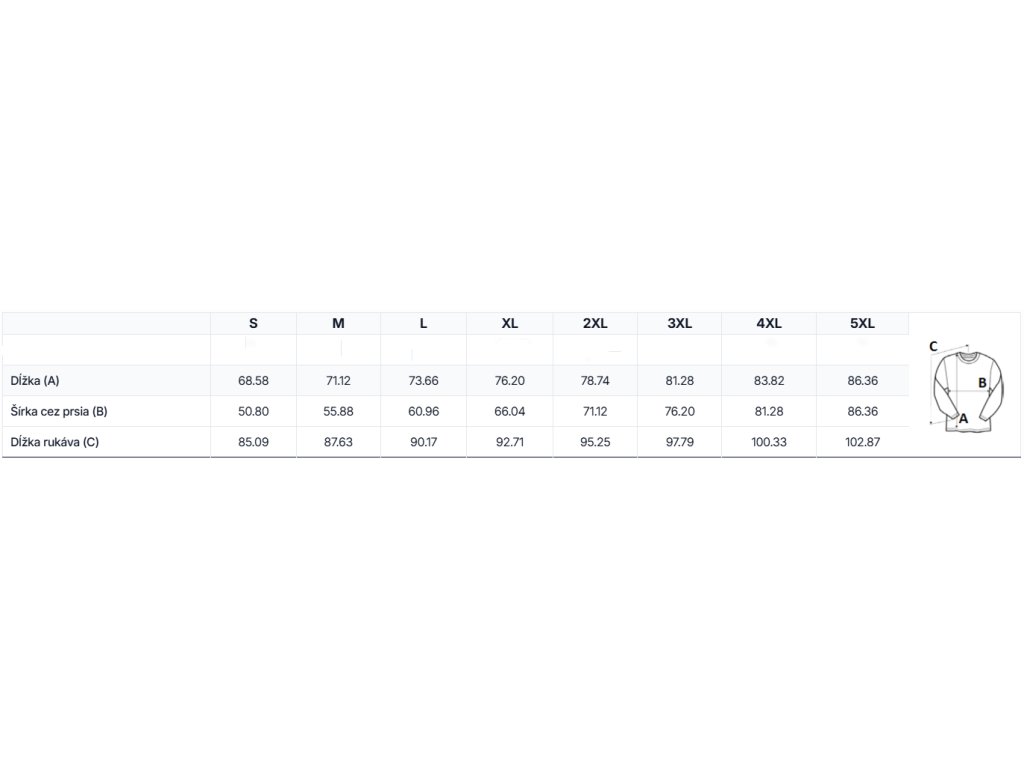This screenshot has width=1024, height=768.
Task: Click the letter B on the diagram
Action: pos(982,382)
